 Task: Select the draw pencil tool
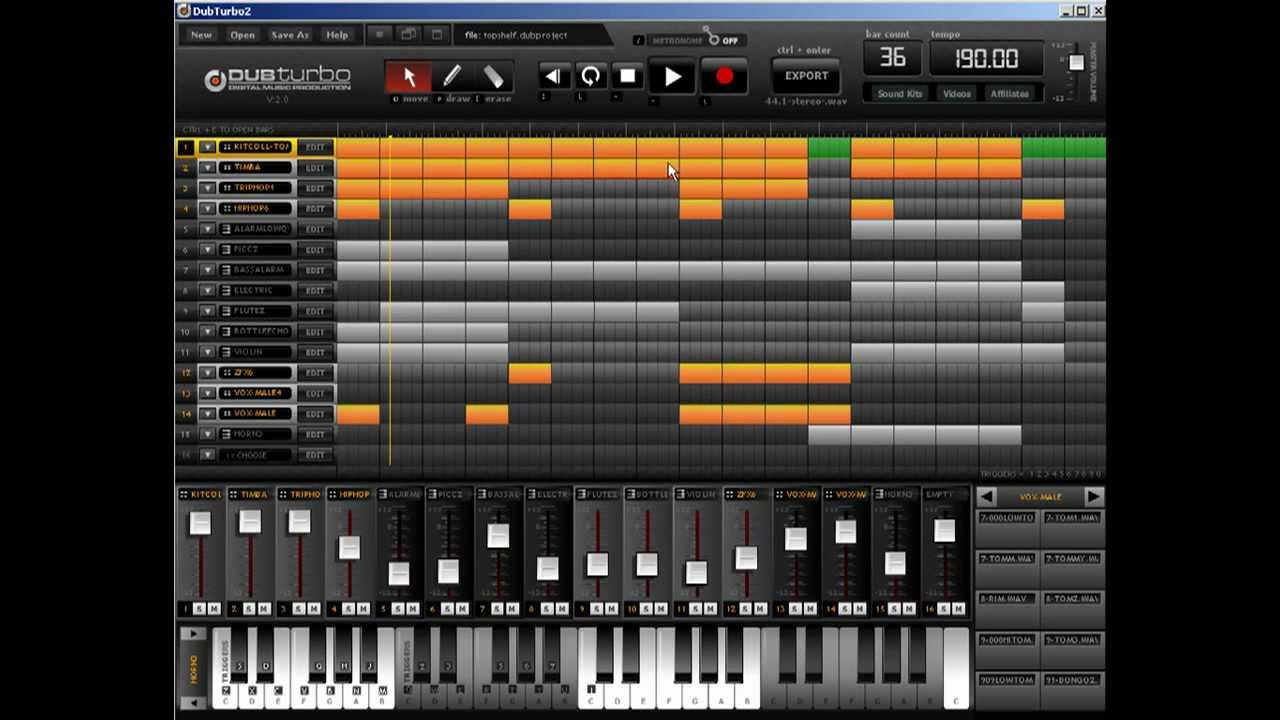[x=451, y=77]
